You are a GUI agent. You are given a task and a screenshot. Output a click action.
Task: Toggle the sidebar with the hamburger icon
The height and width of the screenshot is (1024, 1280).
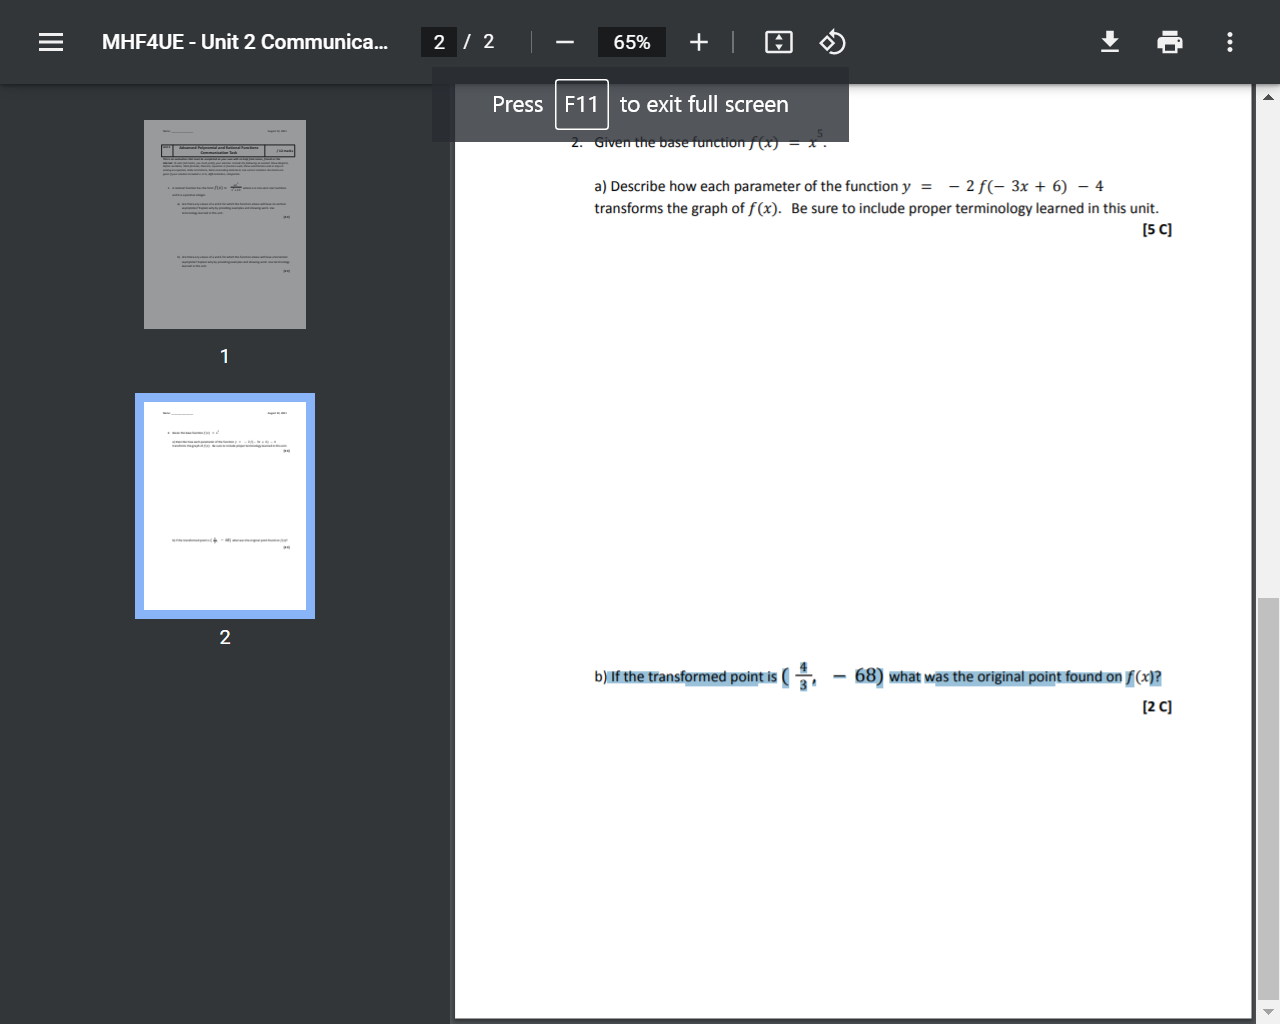50,42
